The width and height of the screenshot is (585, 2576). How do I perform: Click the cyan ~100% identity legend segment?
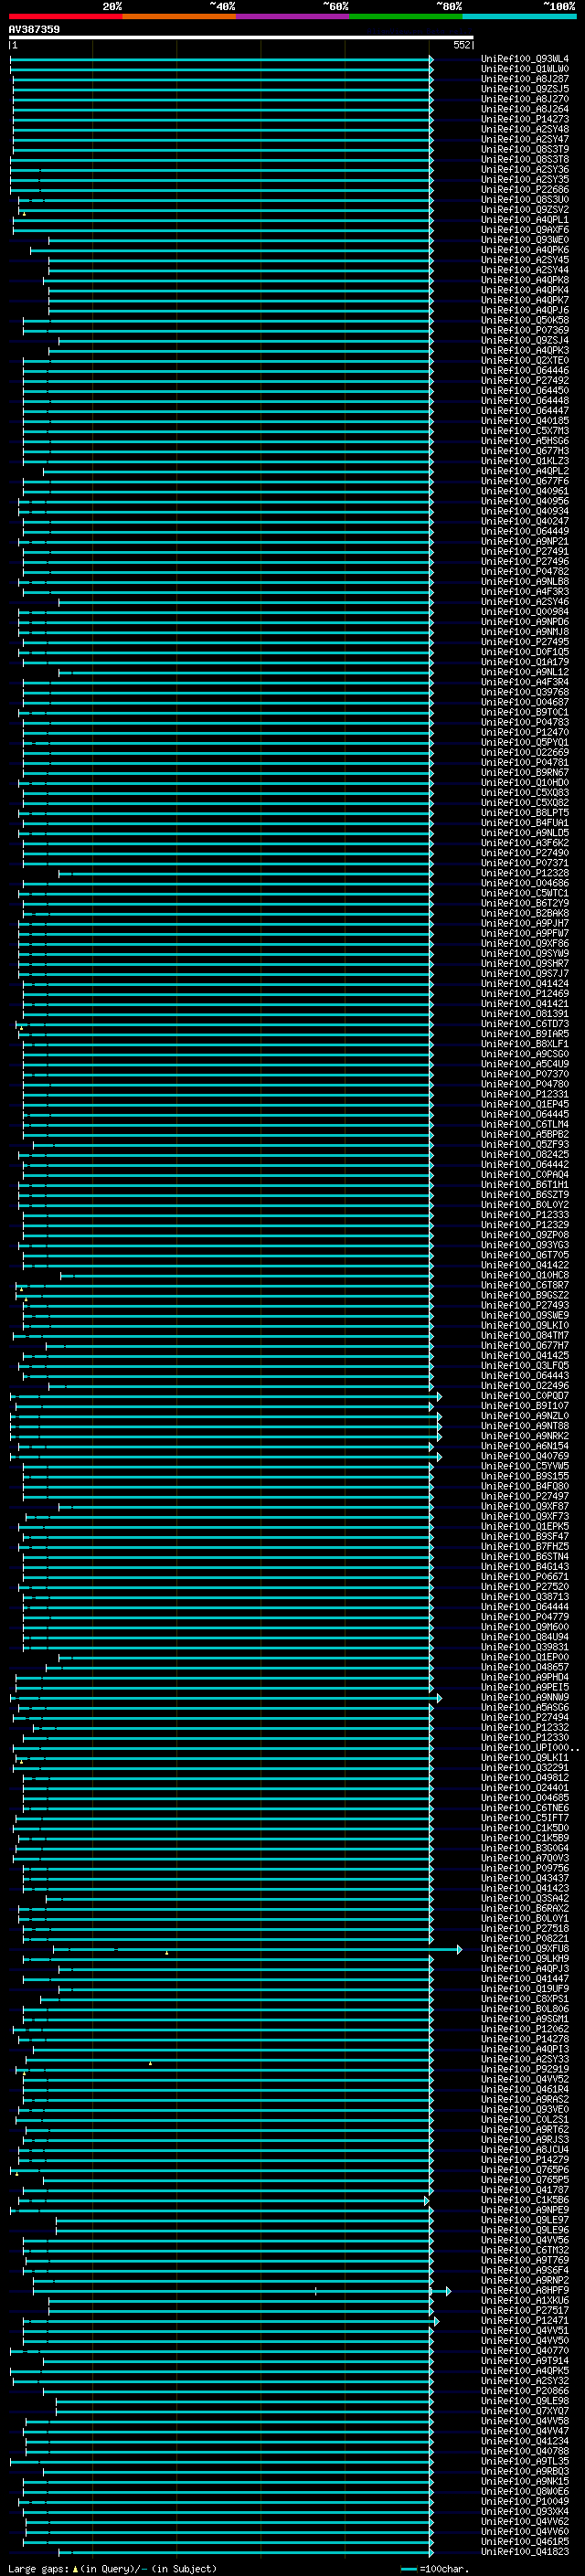pos(520,16)
